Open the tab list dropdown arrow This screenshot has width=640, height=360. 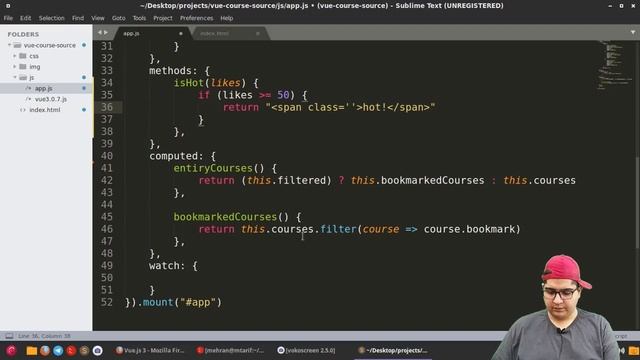pyautogui.click(x=633, y=32)
